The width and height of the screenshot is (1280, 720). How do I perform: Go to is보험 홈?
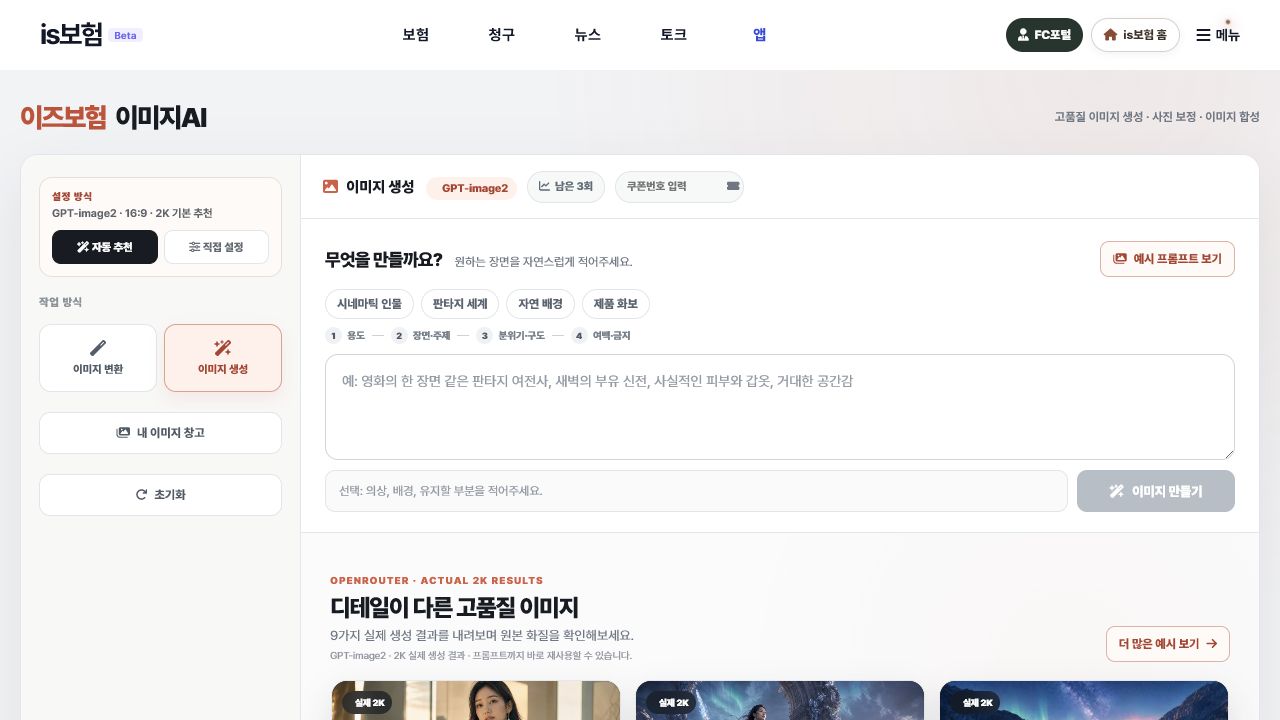tap(1135, 34)
